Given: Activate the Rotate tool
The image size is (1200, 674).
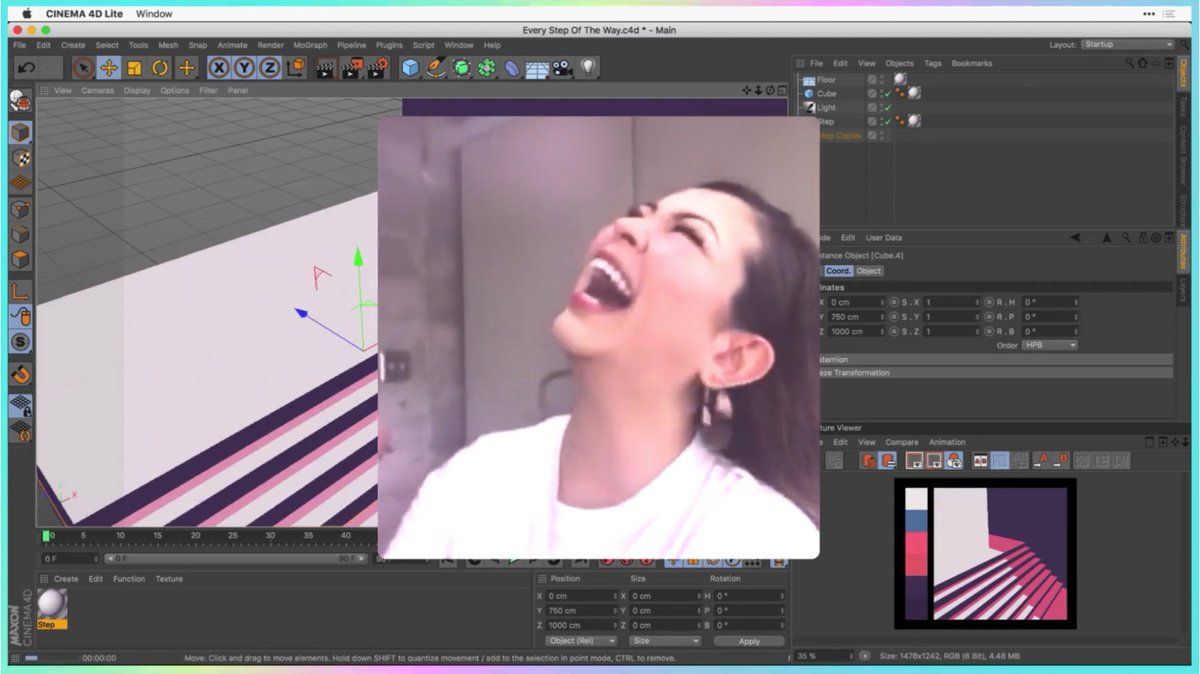Looking at the screenshot, I should (160, 68).
